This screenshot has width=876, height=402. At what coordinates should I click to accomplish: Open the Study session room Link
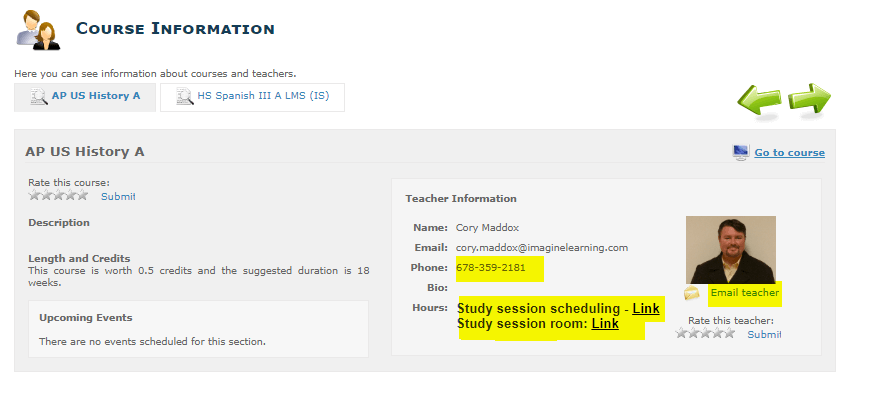click(605, 324)
